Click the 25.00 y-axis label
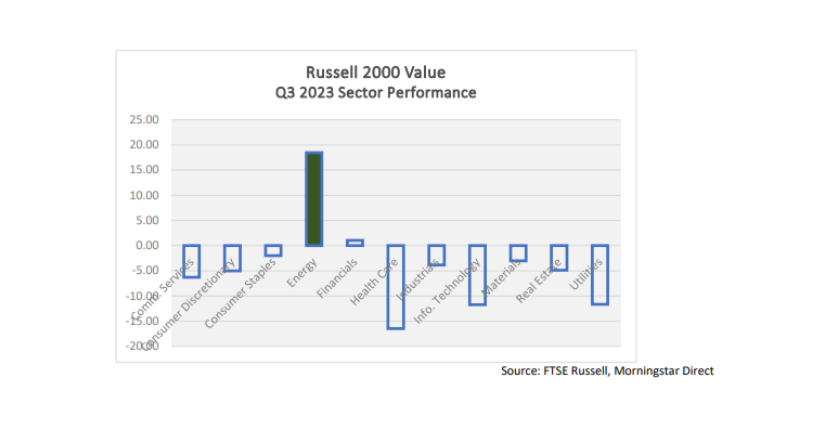The width and height of the screenshot is (830, 430). tap(144, 120)
